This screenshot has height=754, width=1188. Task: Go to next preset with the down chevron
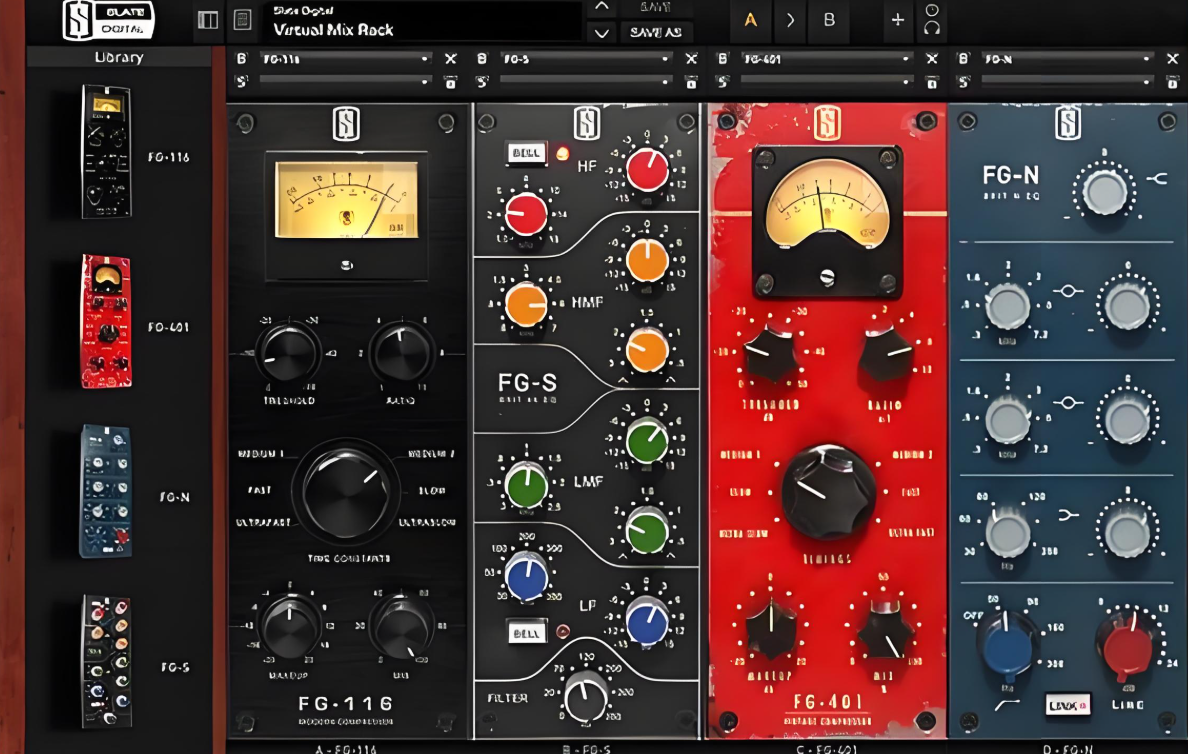pos(602,33)
